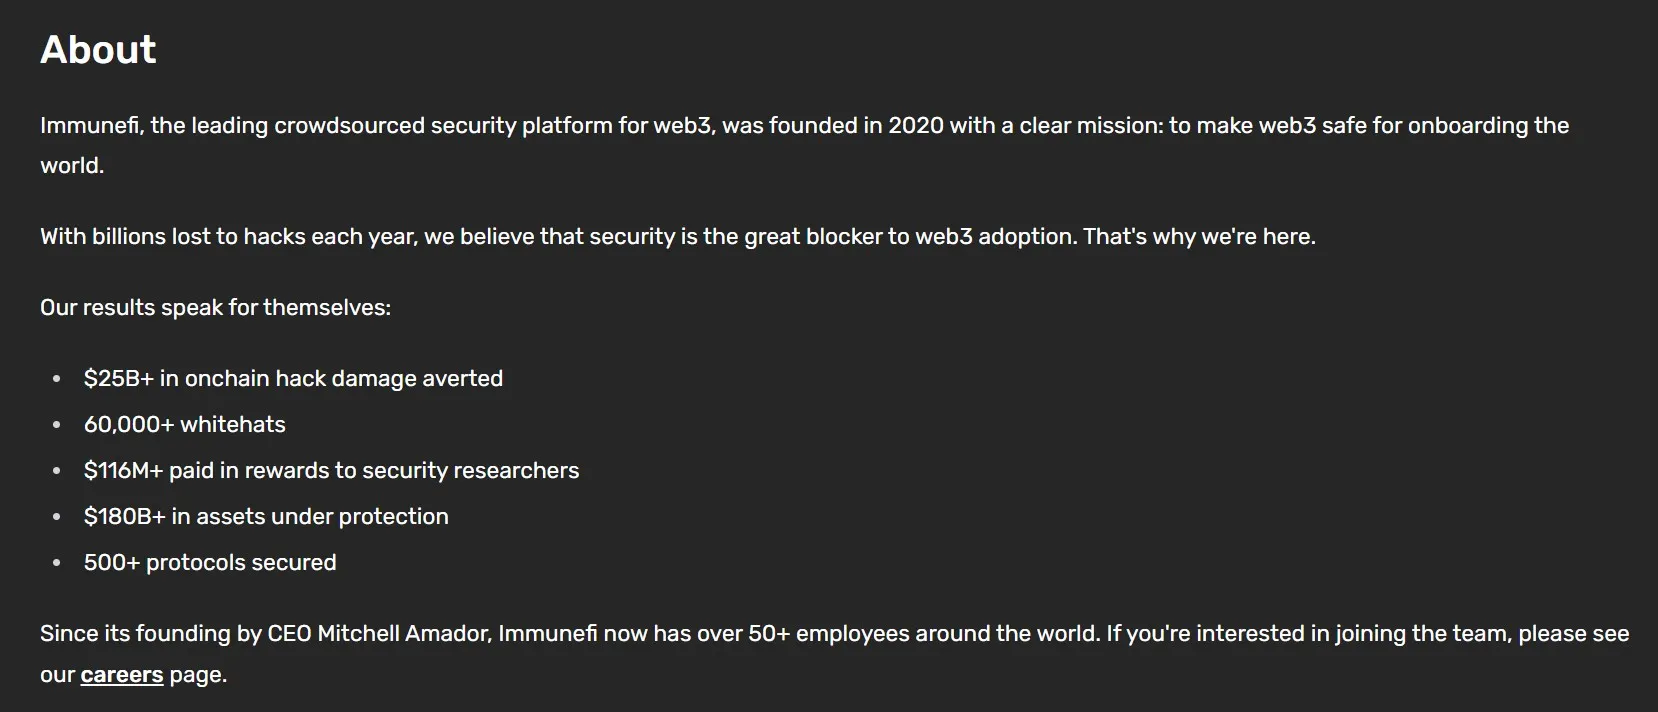Screen dimensions: 1658x712
Task: Open the careers page link
Action: 121,675
